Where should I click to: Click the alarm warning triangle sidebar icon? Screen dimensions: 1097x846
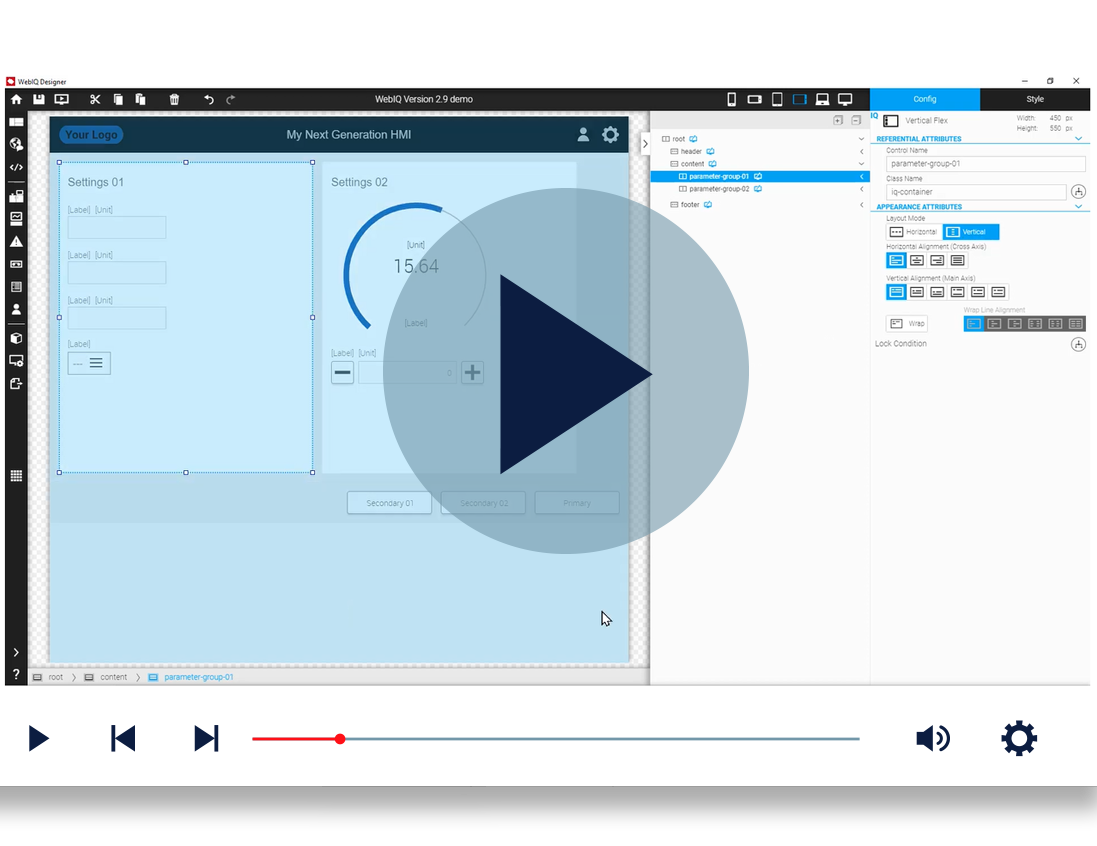click(16, 241)
